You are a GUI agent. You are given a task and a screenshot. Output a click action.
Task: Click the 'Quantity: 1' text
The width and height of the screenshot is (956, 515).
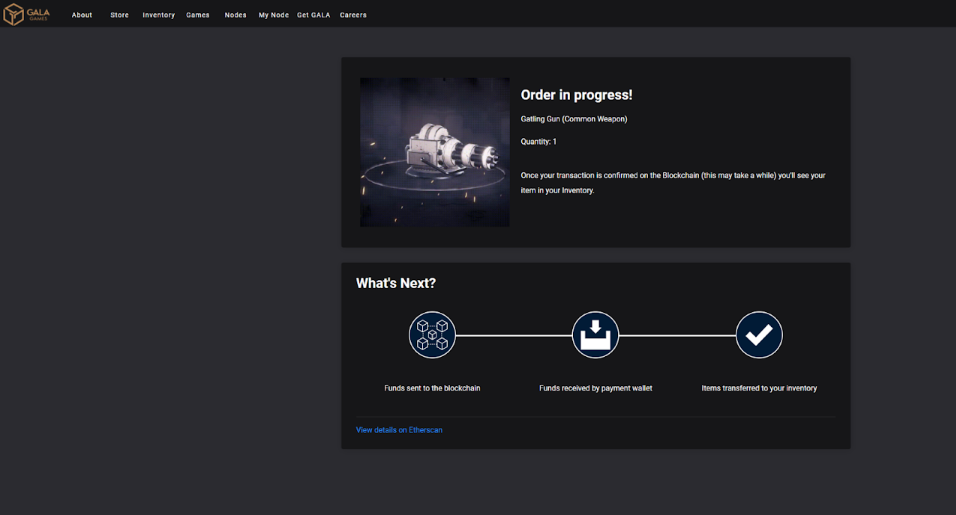coord(538,141)
